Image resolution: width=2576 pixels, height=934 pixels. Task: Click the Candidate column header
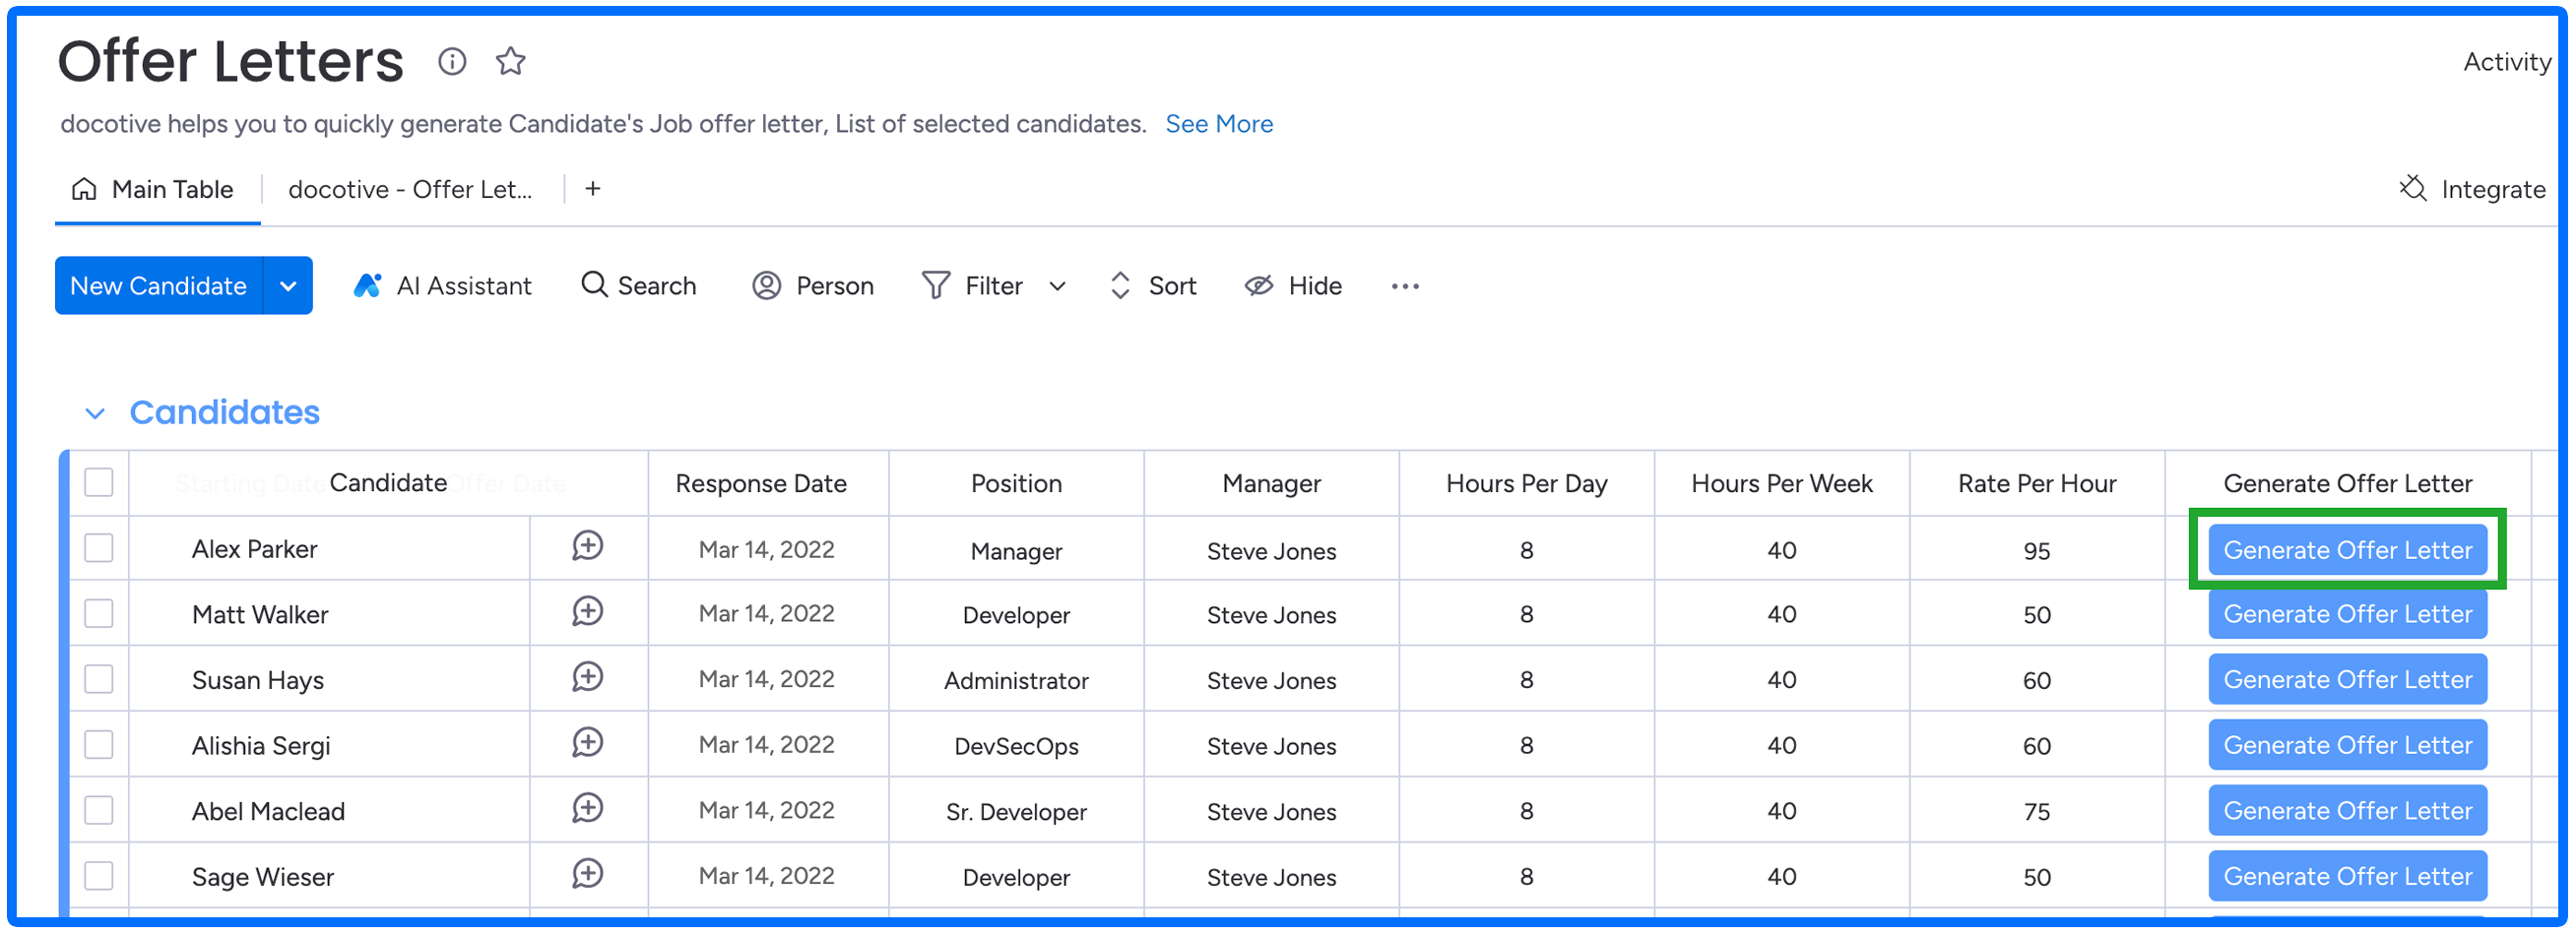pyautogui.click(x=388, y=483)
